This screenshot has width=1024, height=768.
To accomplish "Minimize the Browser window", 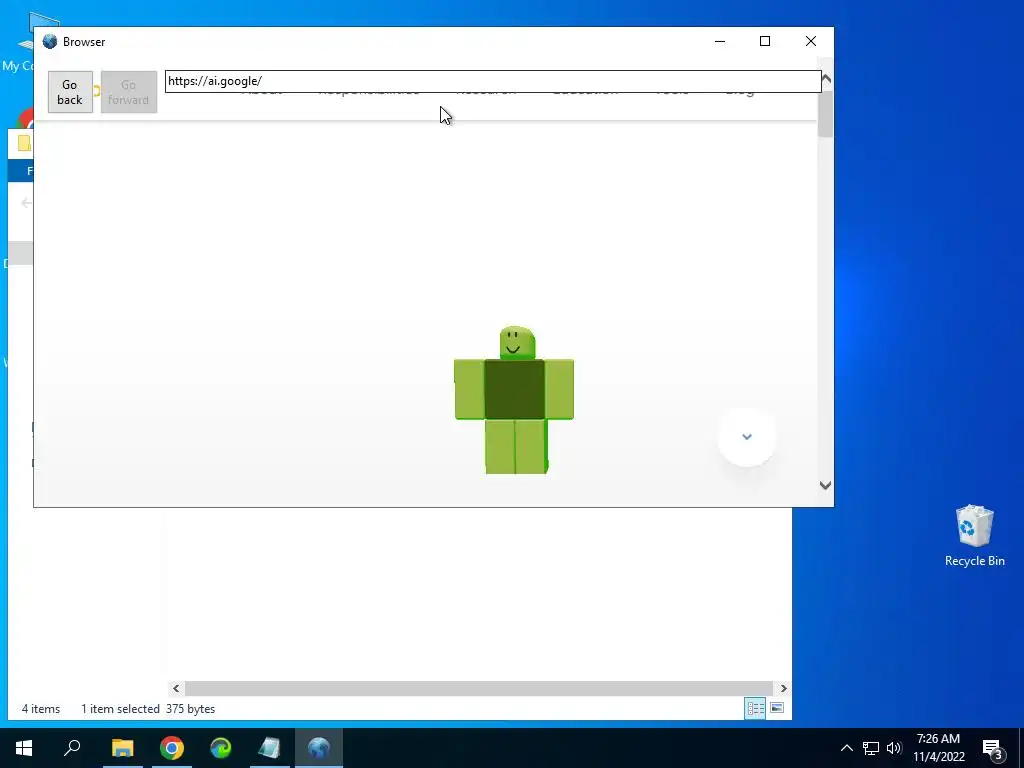I will 720,41.
